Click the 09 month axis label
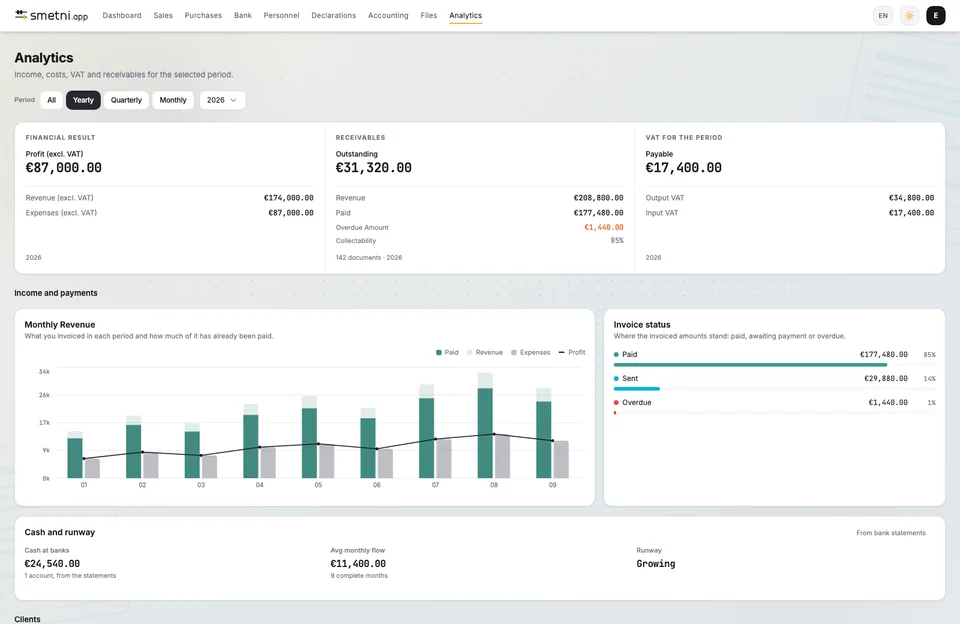Image resolution: width=960 pixels, height=624 pixels. click(x=552, y=484)
